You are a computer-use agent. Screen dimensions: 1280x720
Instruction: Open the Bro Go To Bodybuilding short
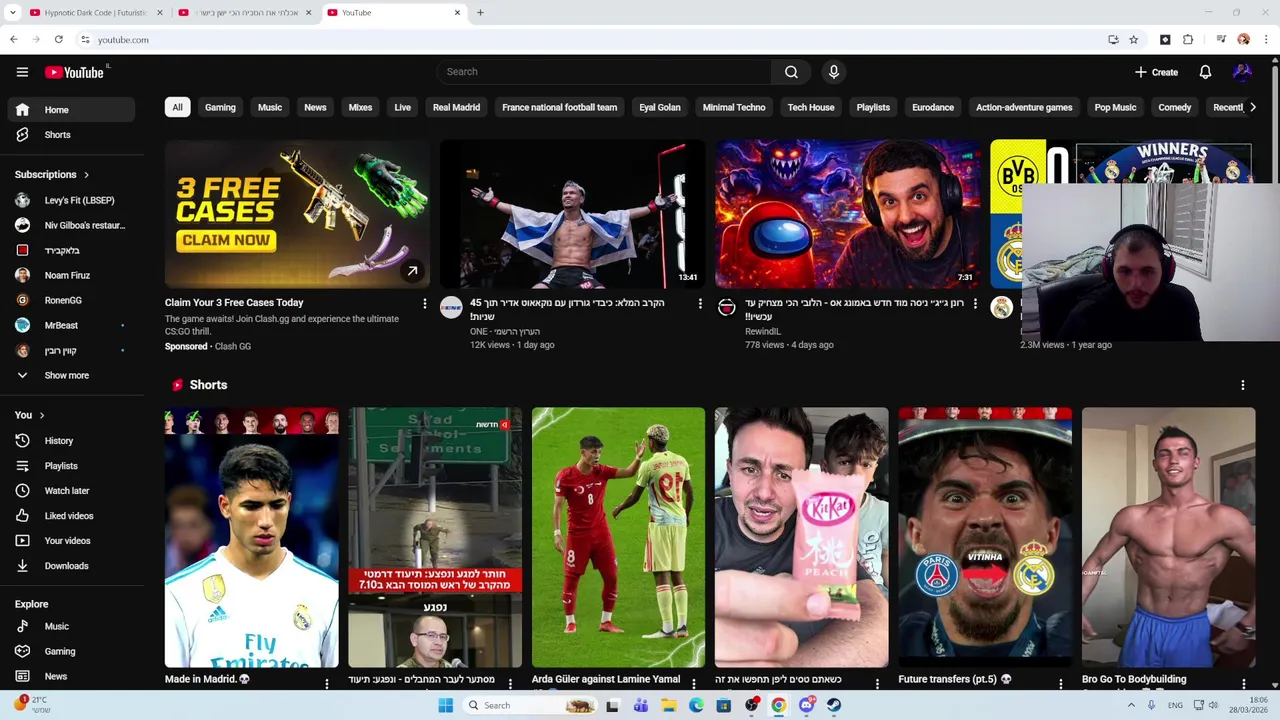1168,537
